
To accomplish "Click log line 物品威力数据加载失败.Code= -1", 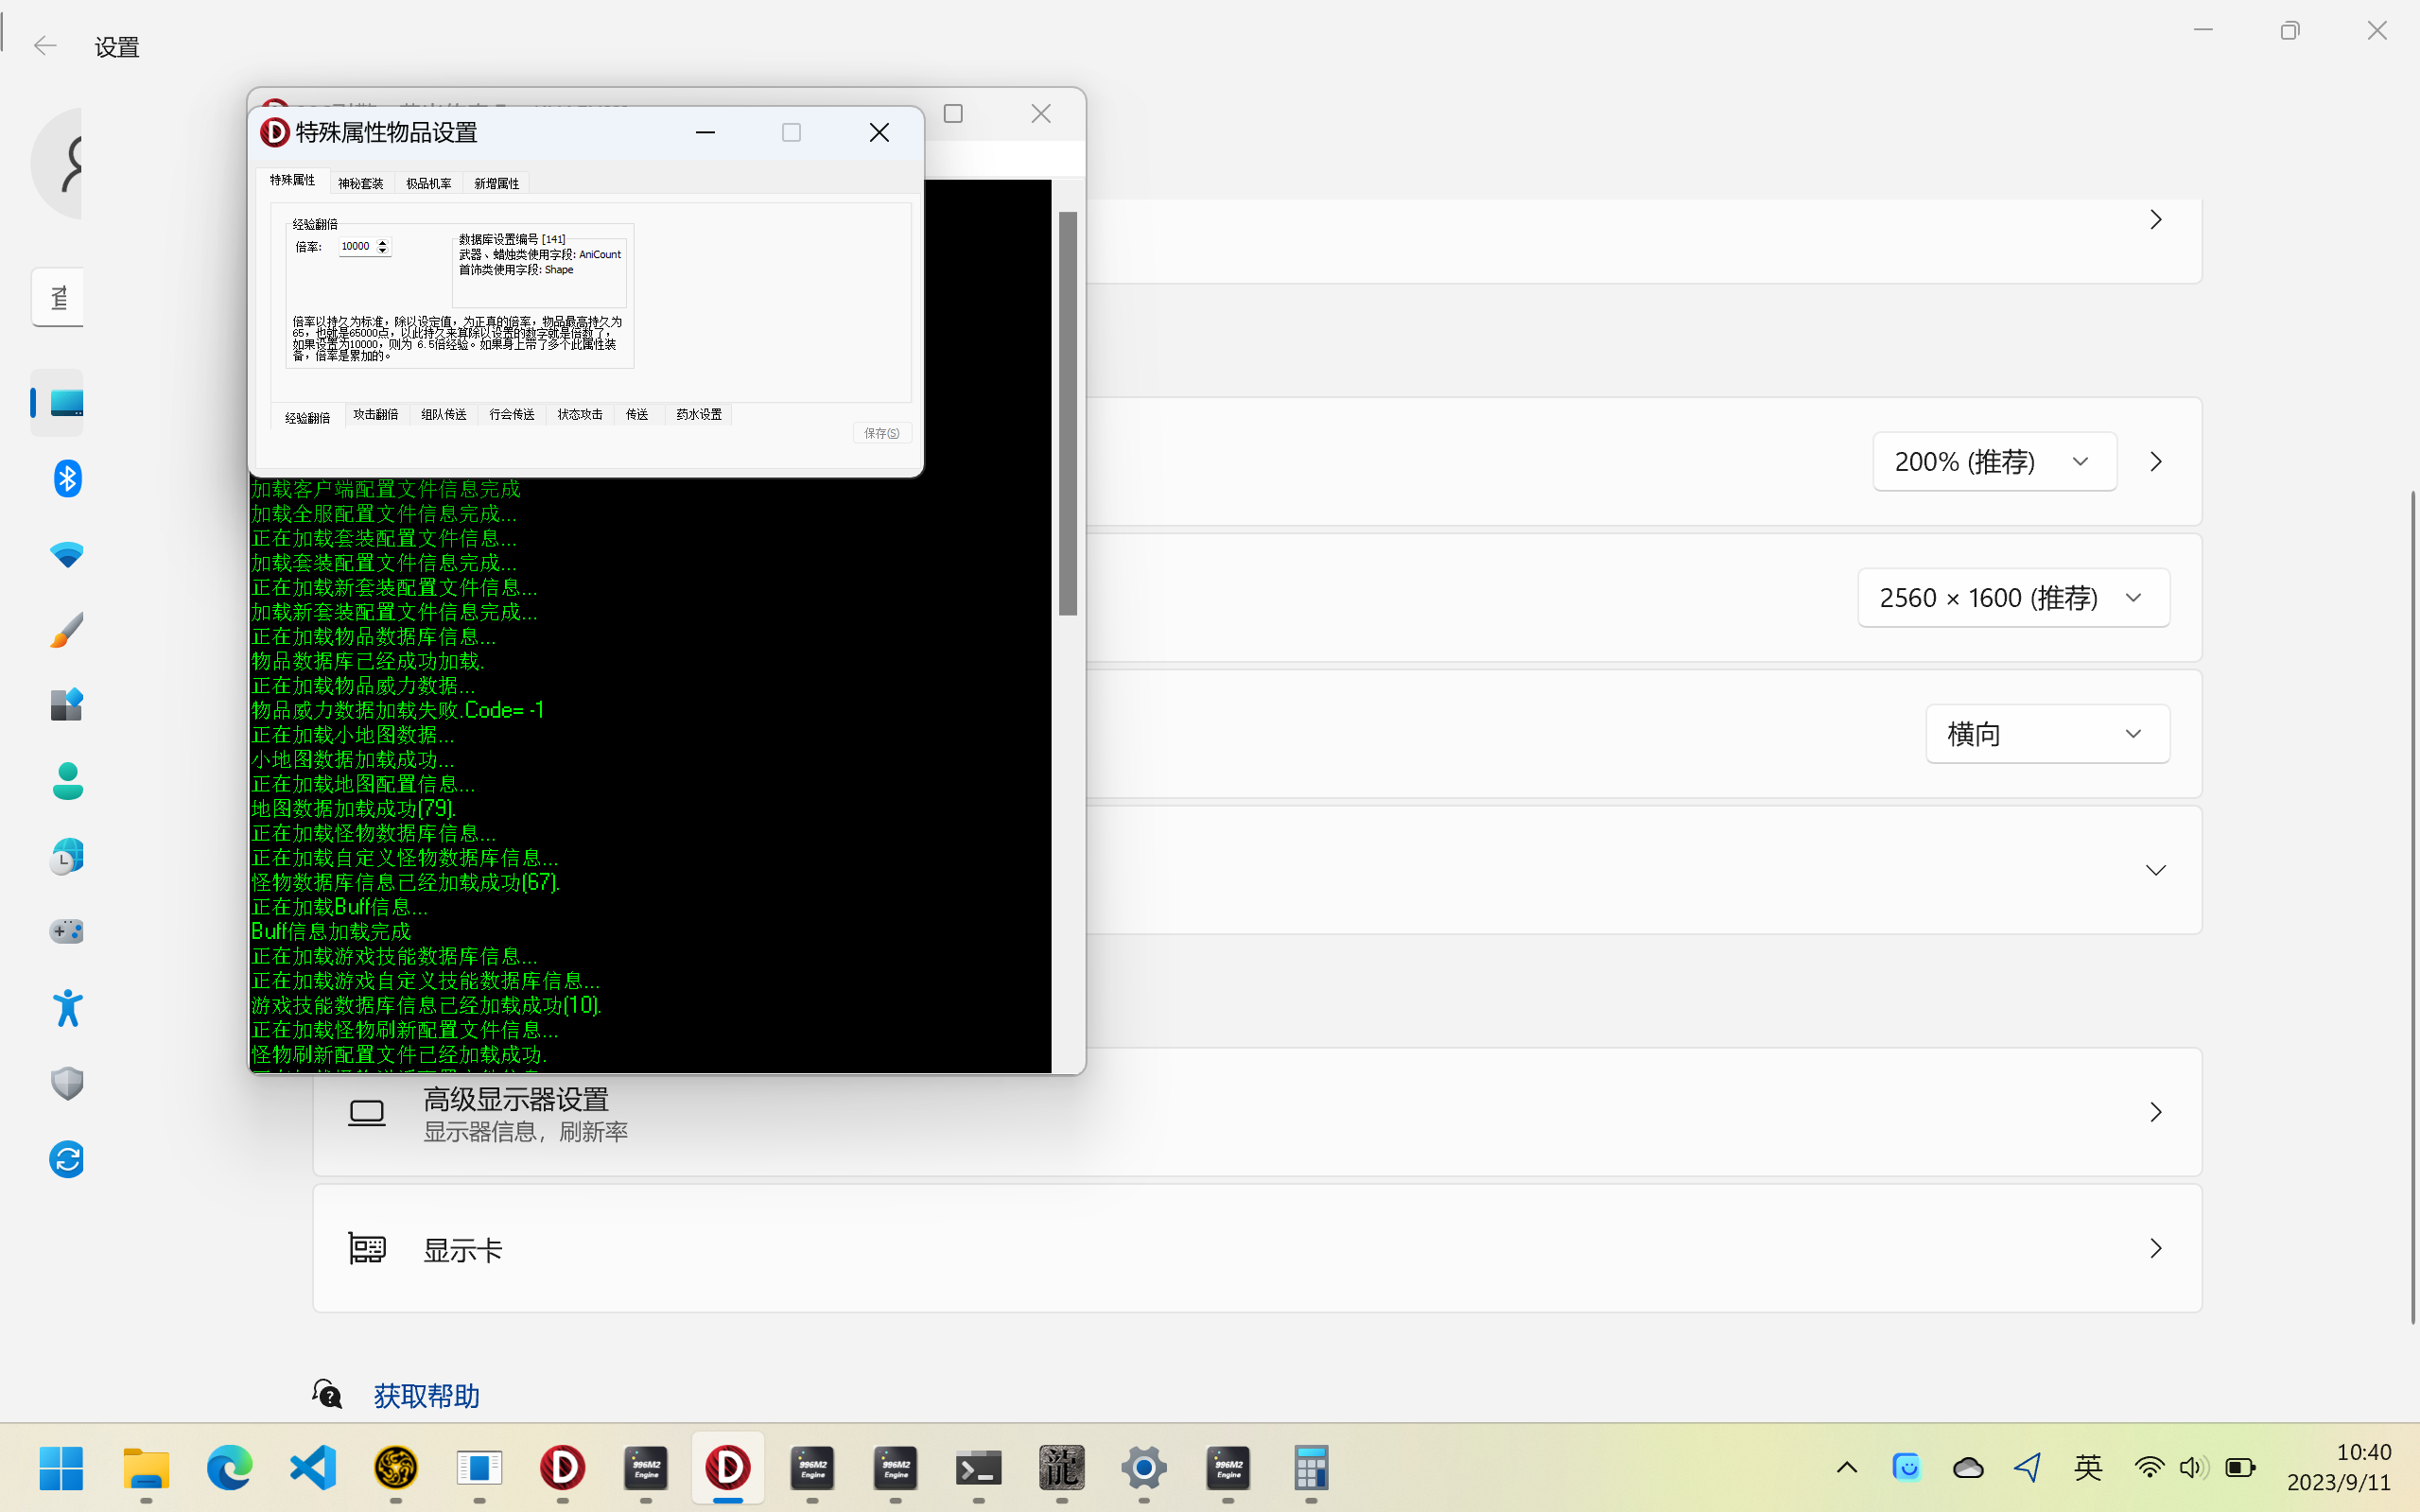I will point(397,710).
